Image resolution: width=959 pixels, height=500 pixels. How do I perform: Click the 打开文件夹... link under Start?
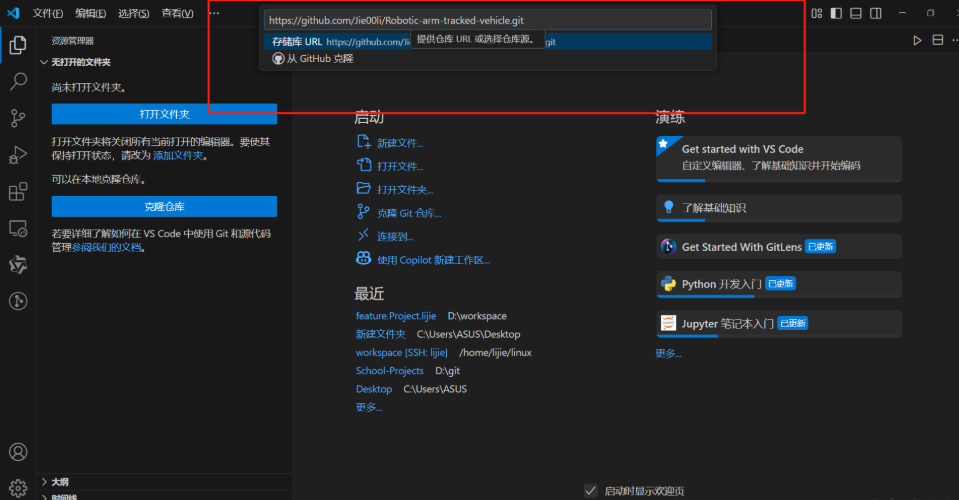(x=405, y=189)
